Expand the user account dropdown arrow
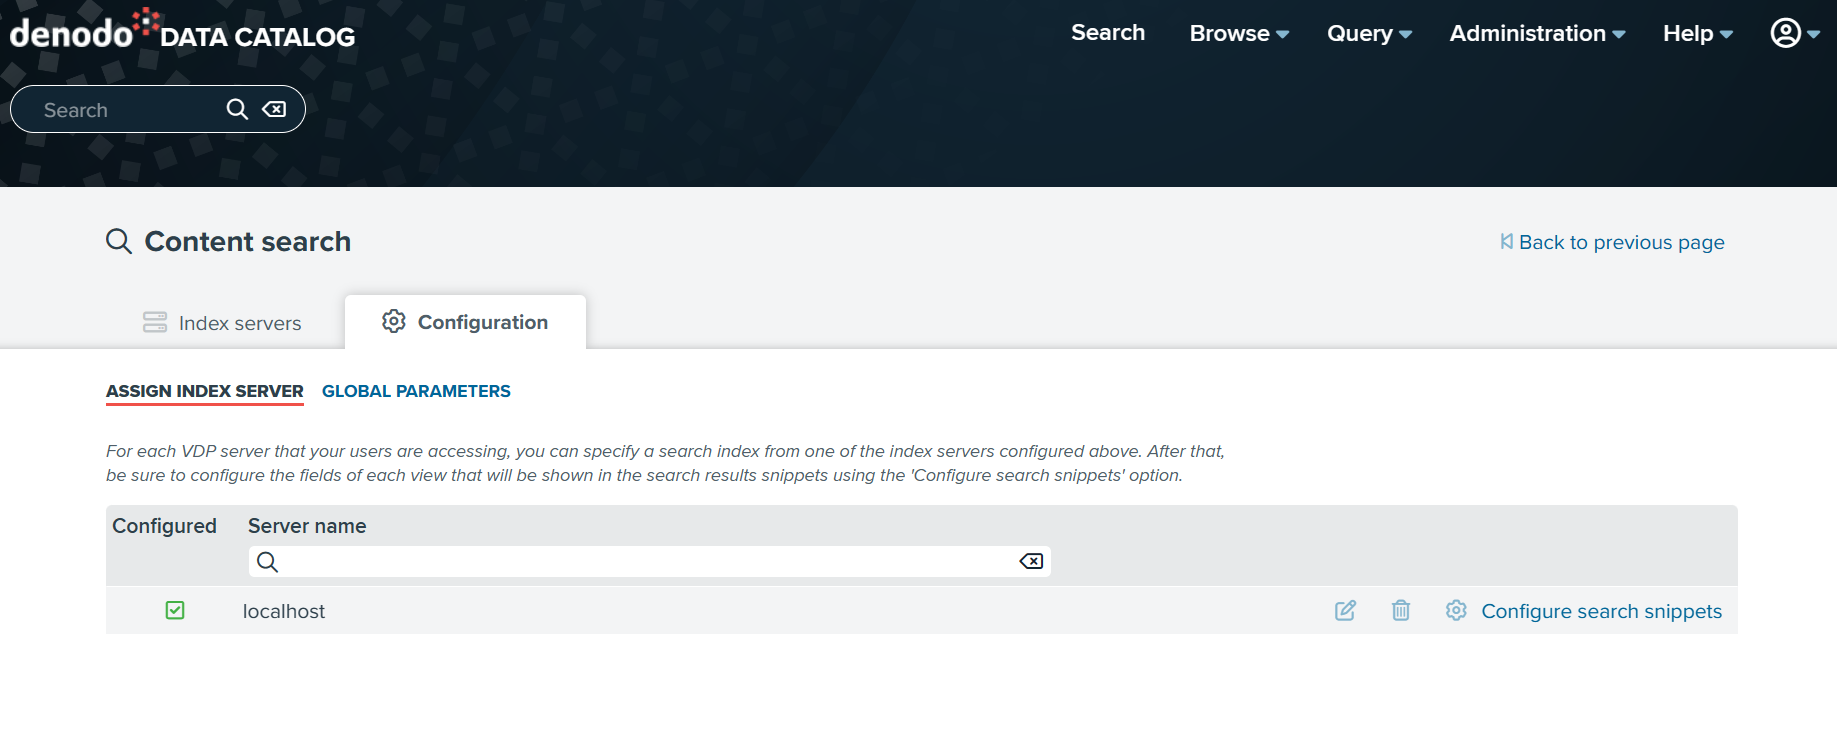Screen dimensions: 1837x740 1813,34
